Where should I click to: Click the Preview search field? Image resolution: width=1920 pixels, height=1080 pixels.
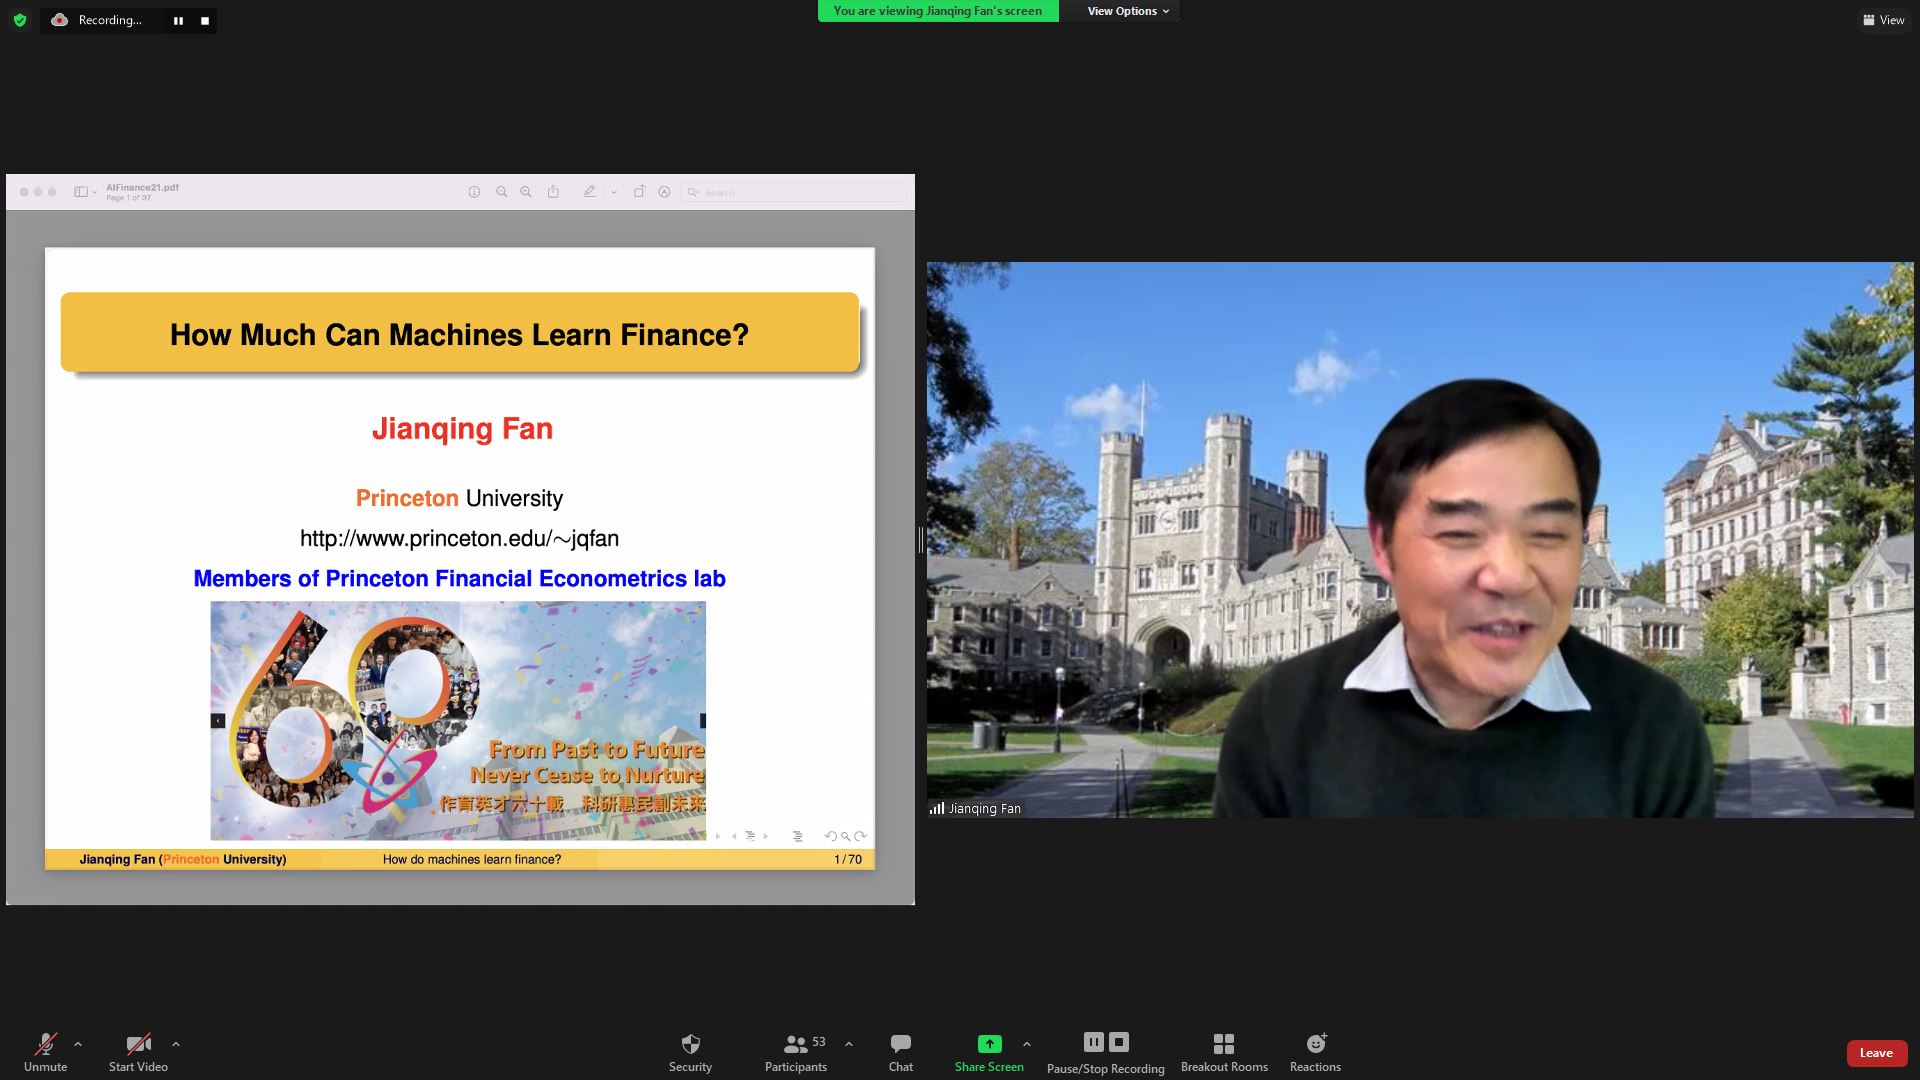[794, 192]
